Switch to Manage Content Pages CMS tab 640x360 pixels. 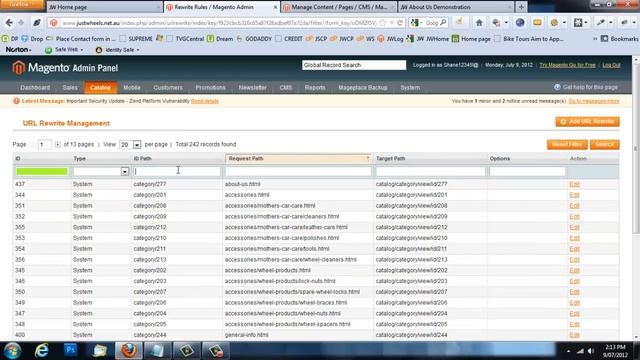339,7
